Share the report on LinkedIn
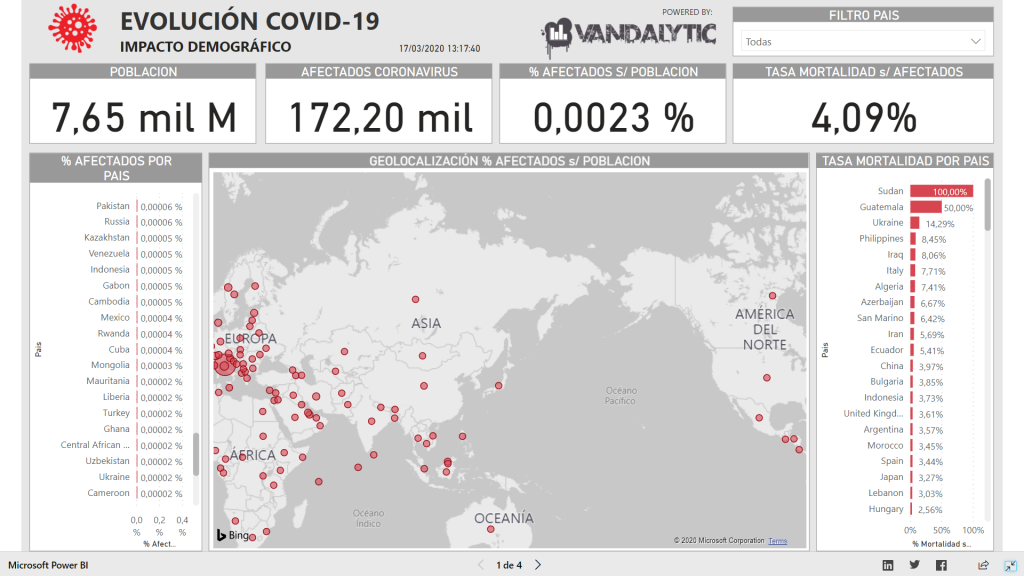Image resolution: width=1024 pixels, height=576 pixels. pos(888,565)
